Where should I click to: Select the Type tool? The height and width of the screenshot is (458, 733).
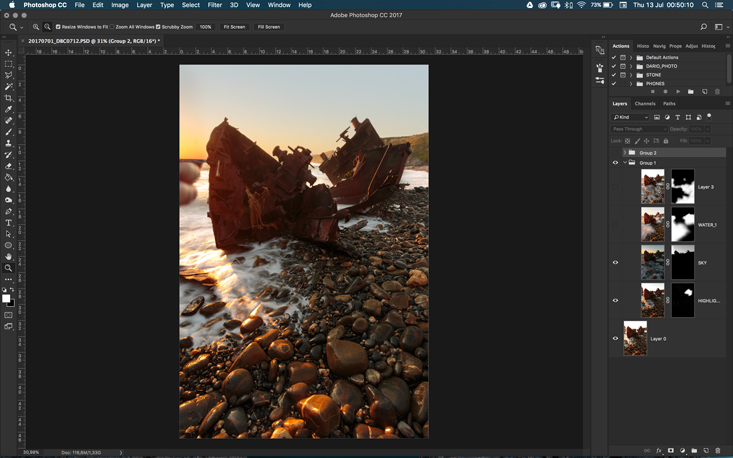click(x=8, y=223)
